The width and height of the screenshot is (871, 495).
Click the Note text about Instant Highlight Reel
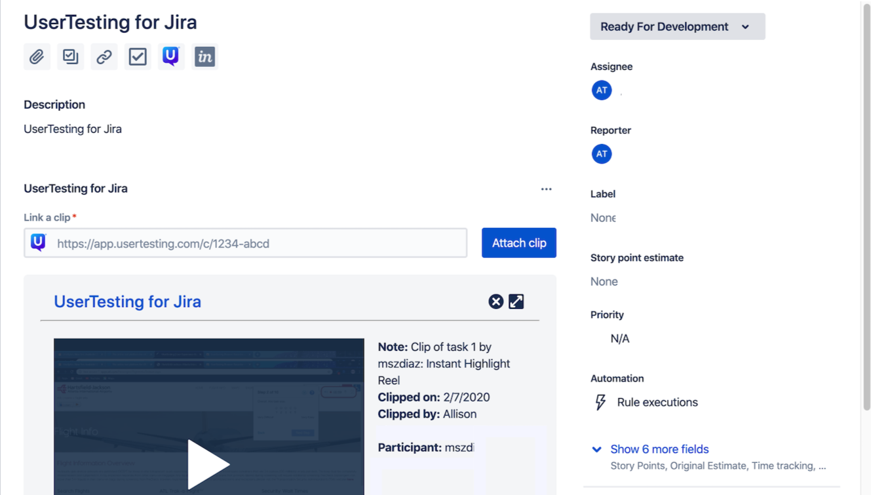click(x=444, y=363)
